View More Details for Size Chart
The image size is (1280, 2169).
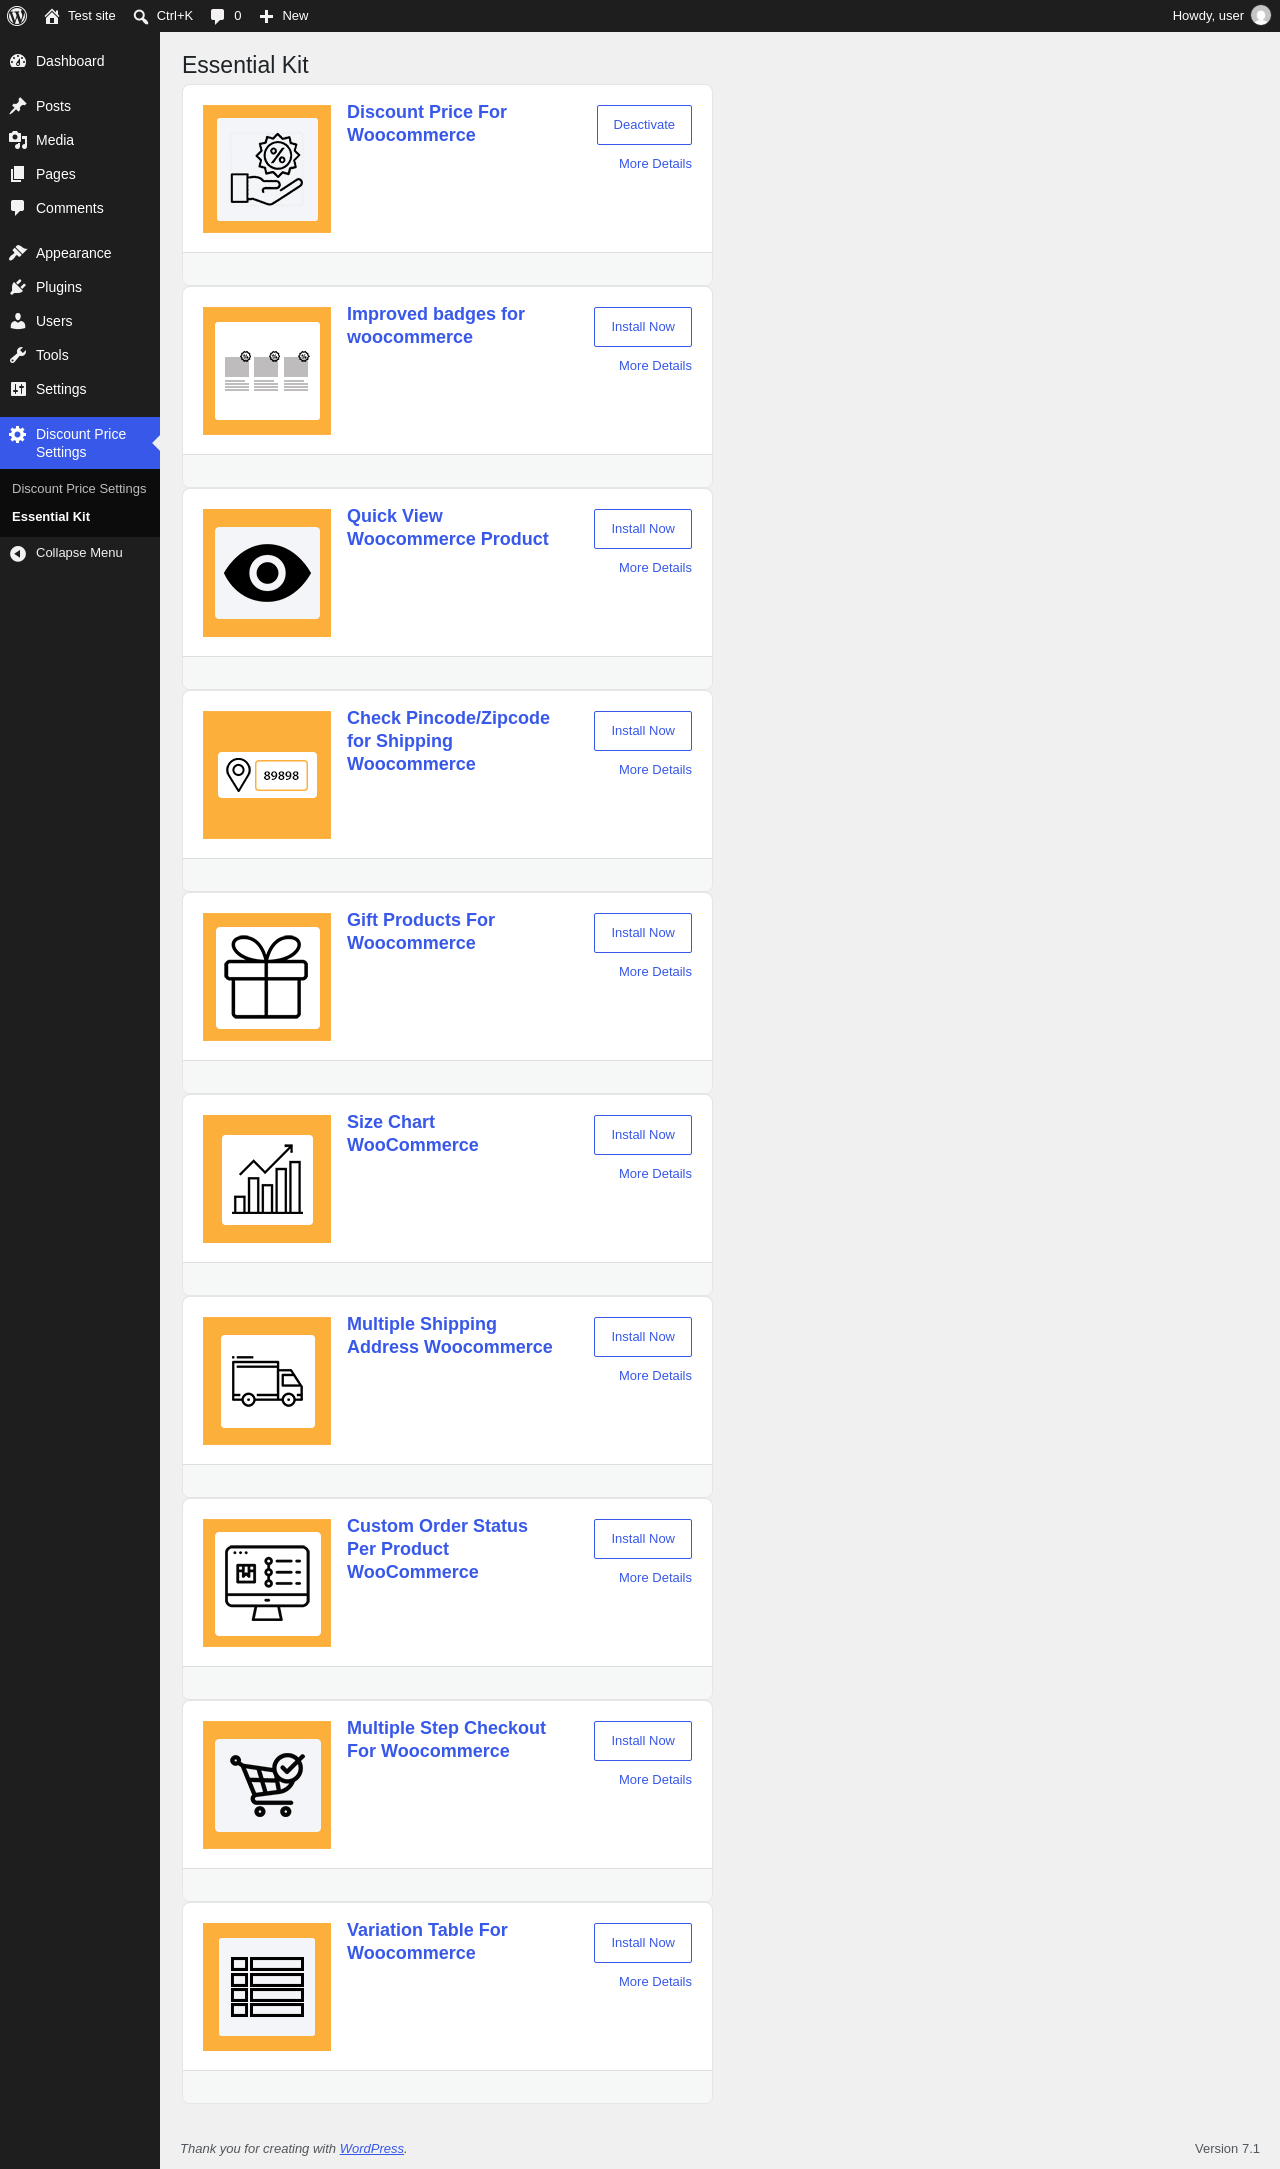[655, 1174]
